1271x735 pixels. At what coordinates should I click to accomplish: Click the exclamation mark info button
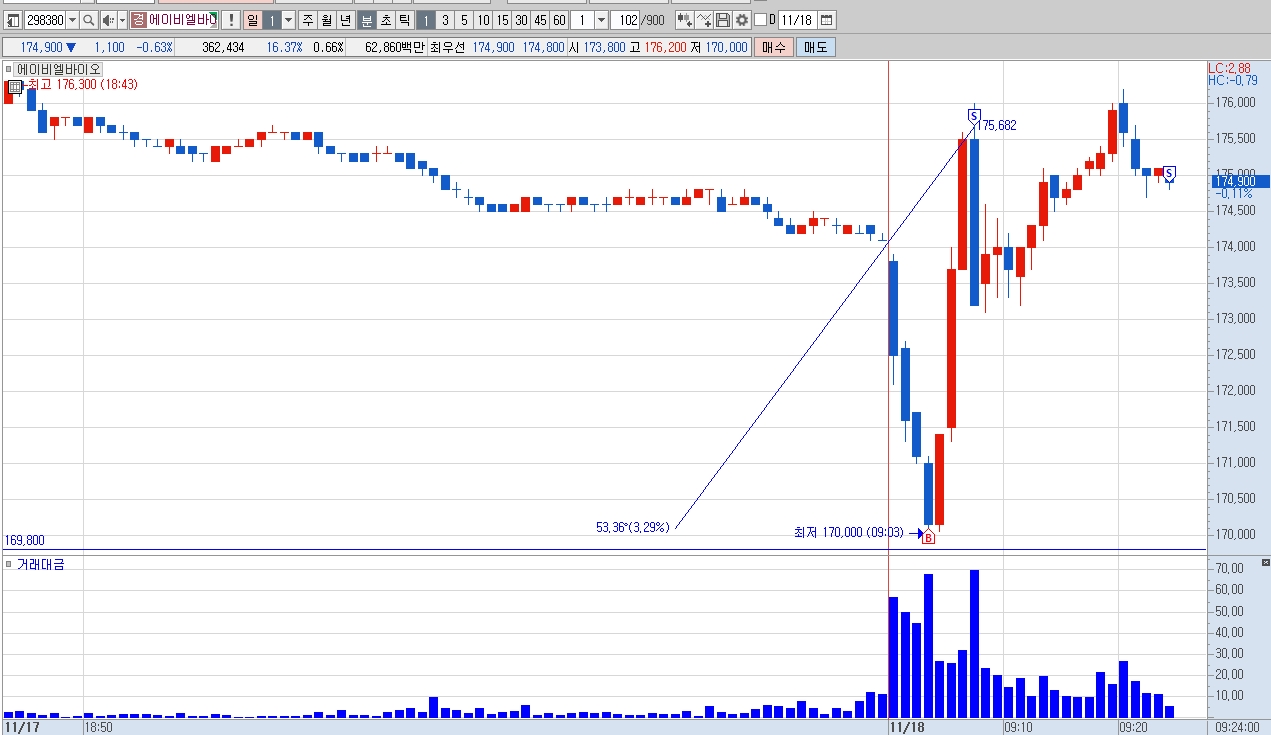[x=231, y=20]
